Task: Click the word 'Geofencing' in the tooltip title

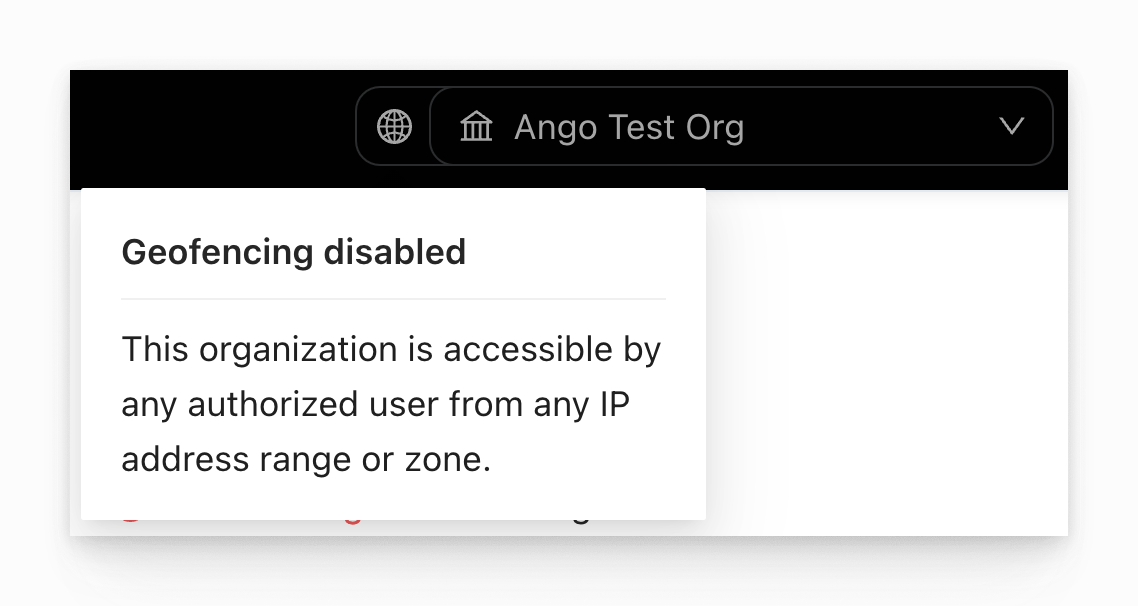Action: pos(217,252)
